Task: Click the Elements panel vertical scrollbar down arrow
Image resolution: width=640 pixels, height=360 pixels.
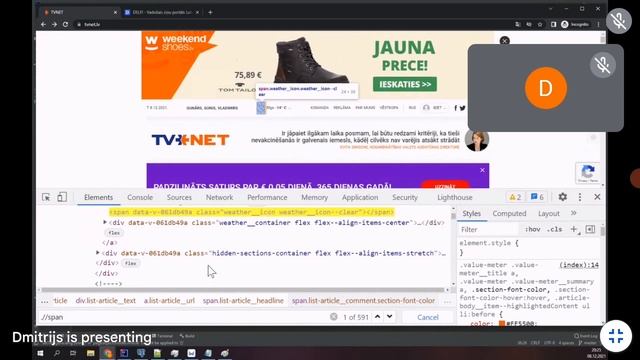Action: 453,284
